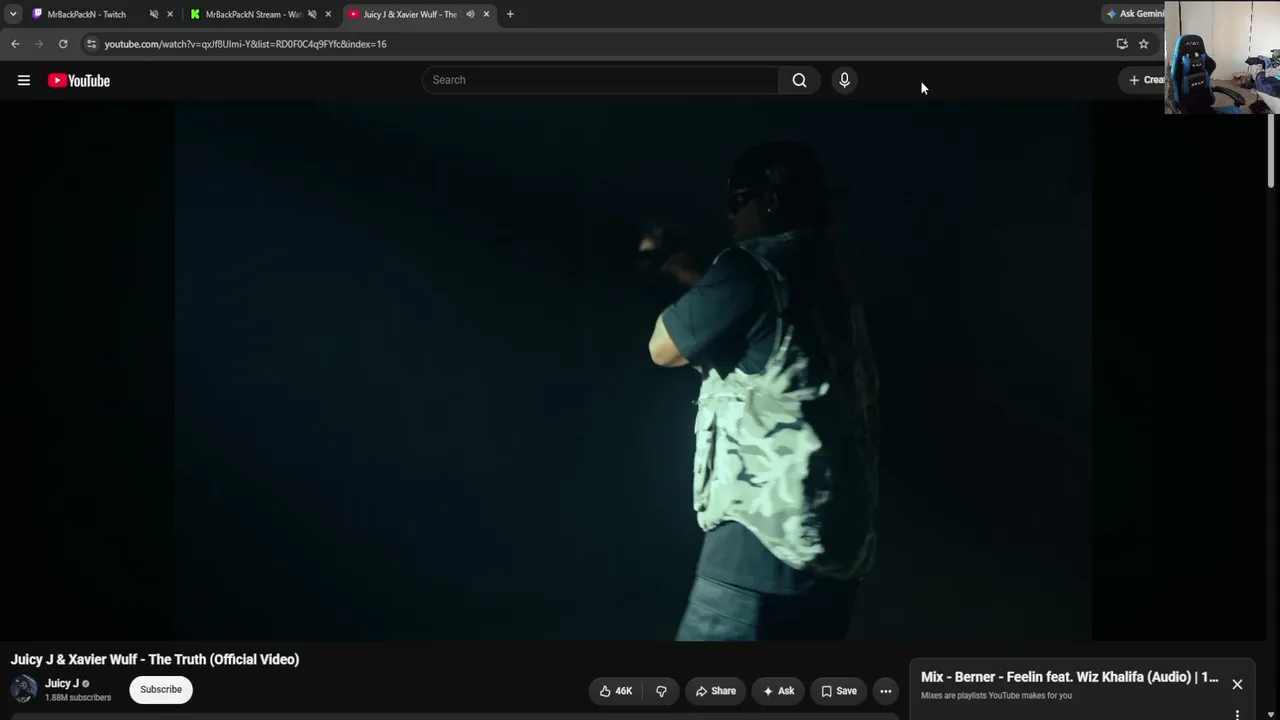The height and width of the screenshot is (720, 1280).
Task: Go forward in browser history
Action: (39, 44)
